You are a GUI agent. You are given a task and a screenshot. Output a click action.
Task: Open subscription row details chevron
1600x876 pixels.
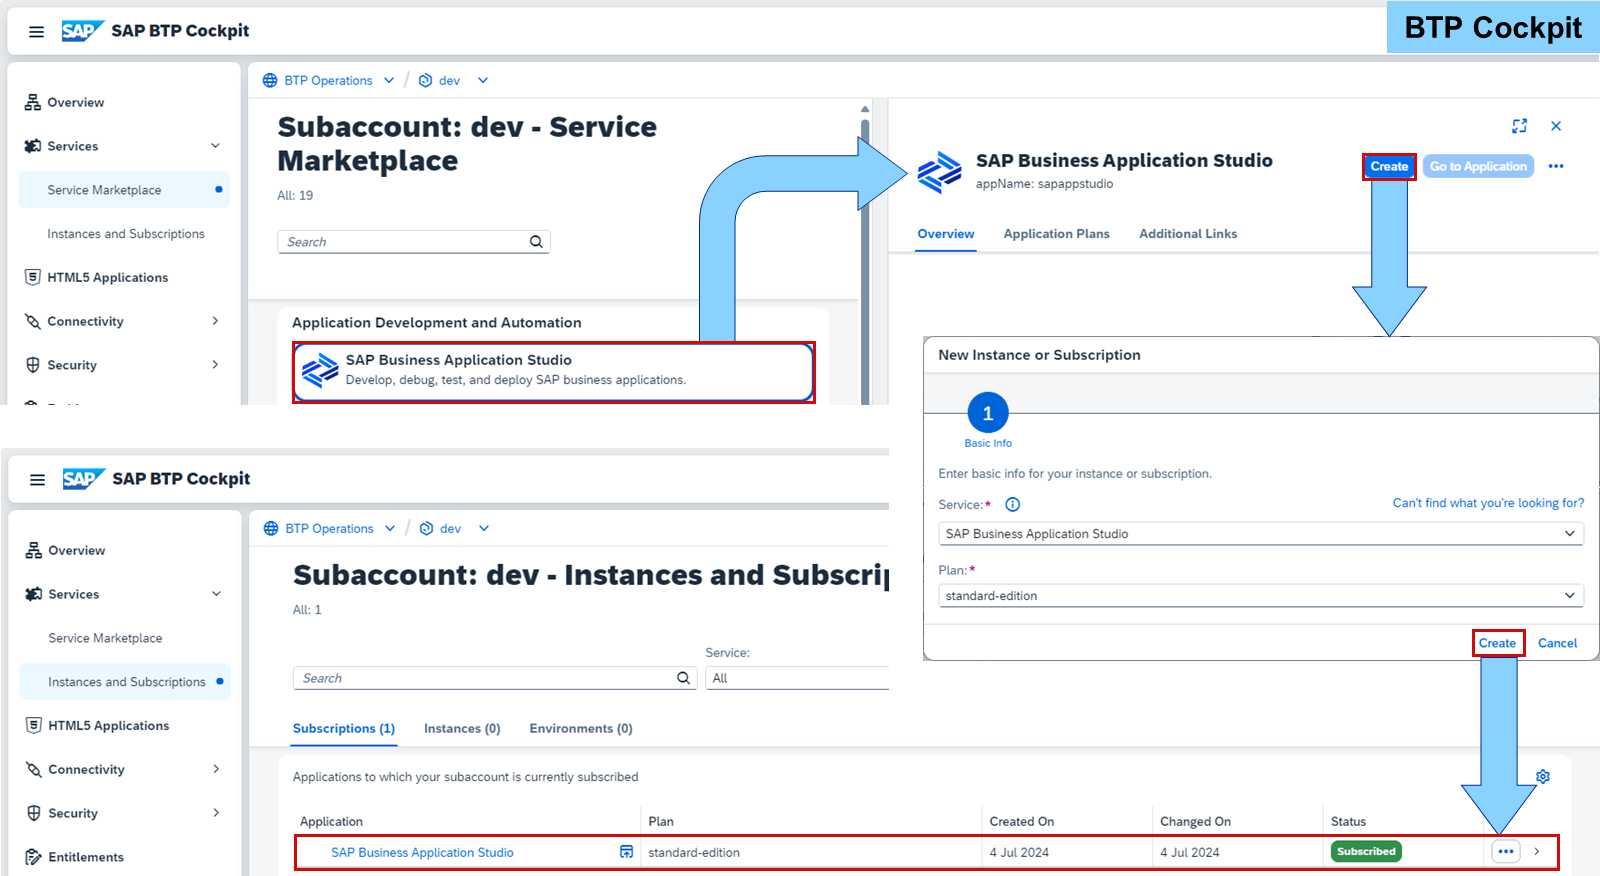(1537, 852)
